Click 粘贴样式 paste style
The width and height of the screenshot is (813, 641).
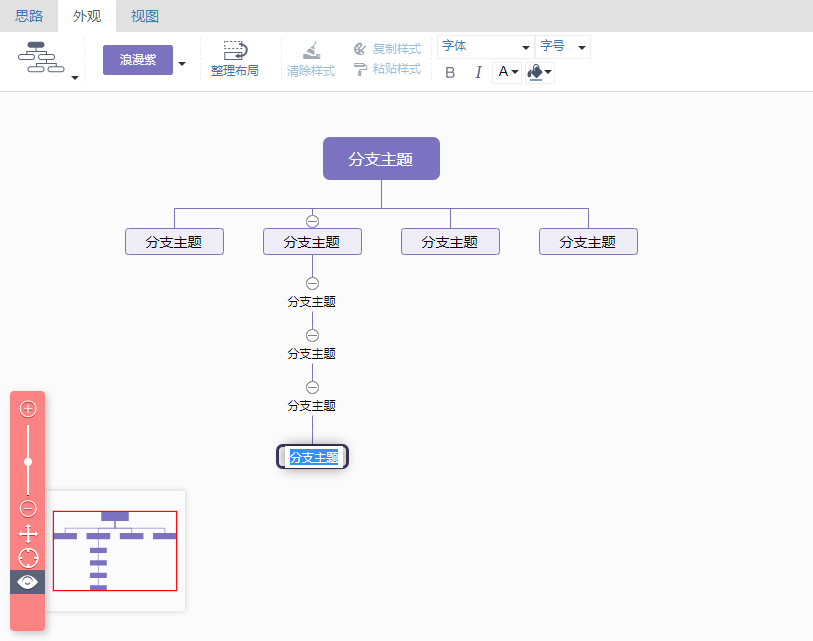click(x=387, y=69)
